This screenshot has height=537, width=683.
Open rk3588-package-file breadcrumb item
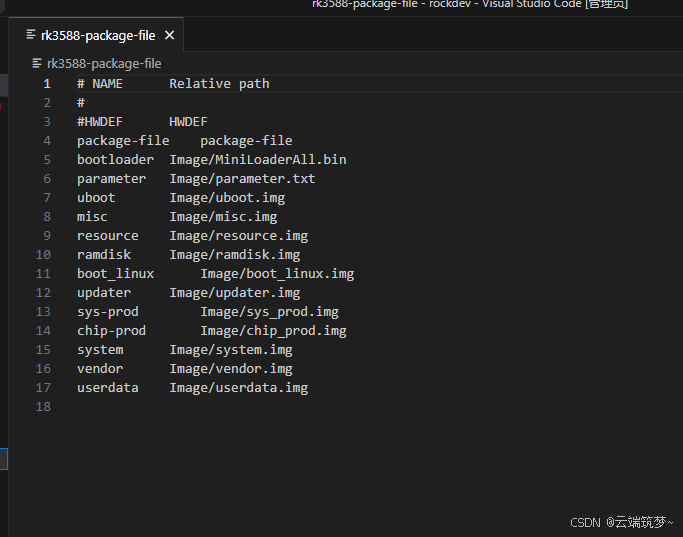click(104, 64)
